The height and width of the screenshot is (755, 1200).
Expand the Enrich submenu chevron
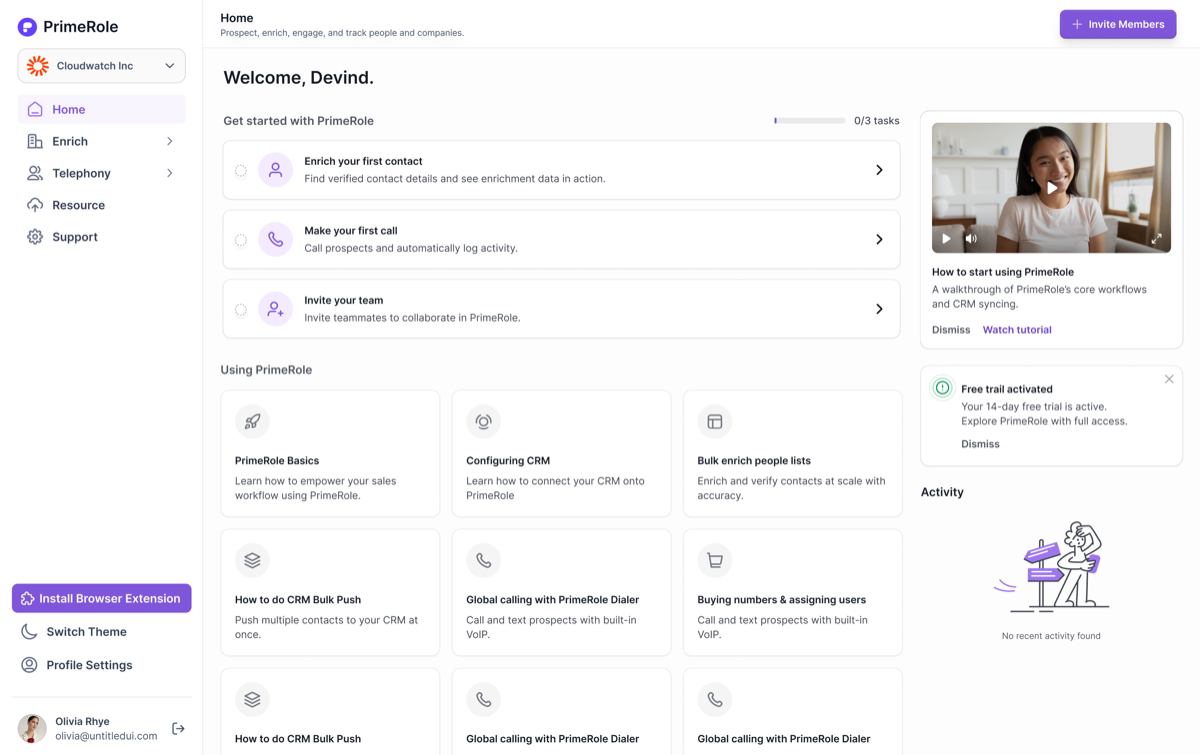tap(170, 141)
